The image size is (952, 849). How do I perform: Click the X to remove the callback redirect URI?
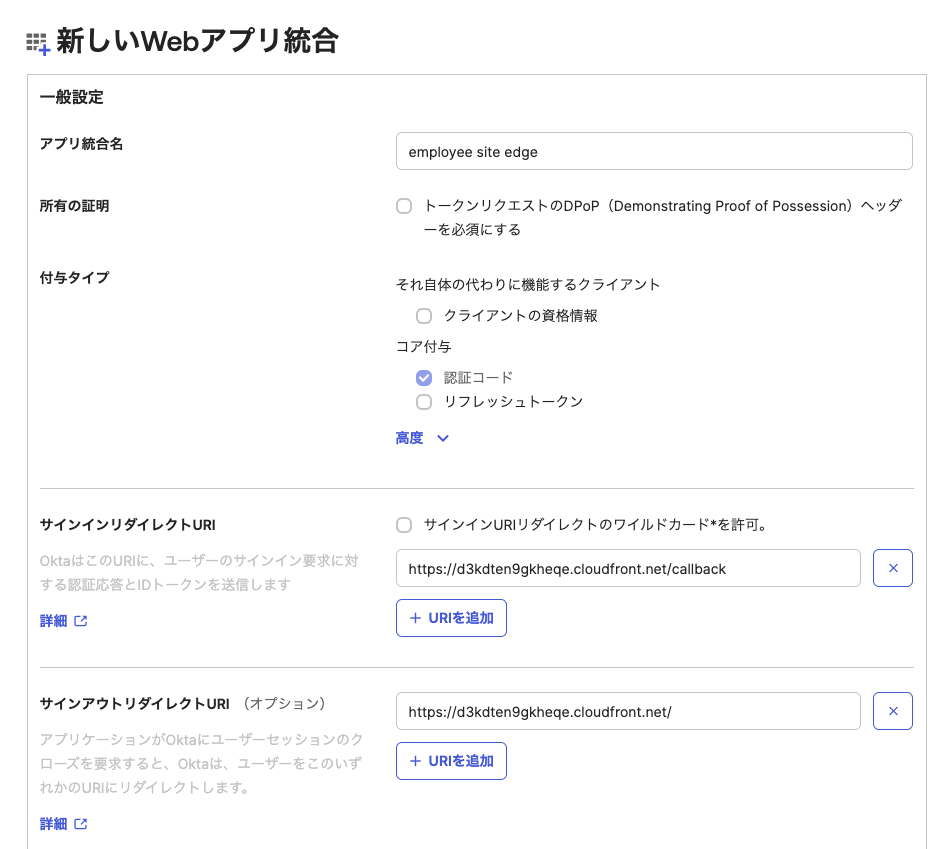coord(892,568)
